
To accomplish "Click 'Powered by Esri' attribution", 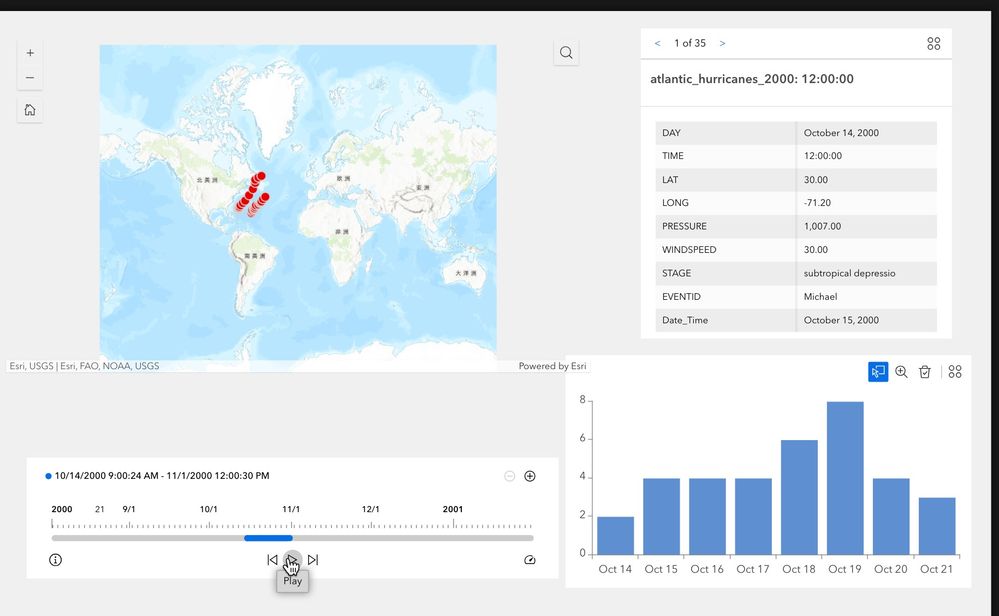I will click(552, 366).
